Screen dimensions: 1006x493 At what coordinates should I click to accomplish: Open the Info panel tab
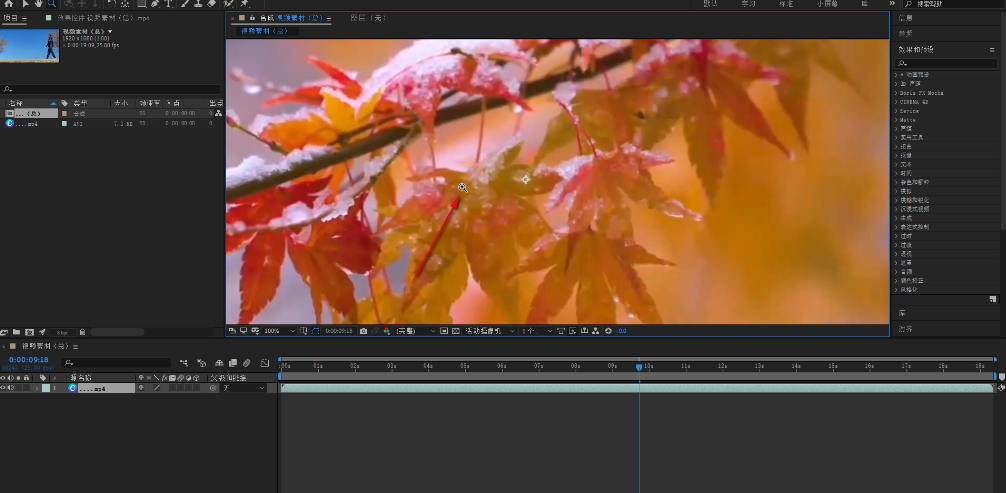[x=905, y=18]
